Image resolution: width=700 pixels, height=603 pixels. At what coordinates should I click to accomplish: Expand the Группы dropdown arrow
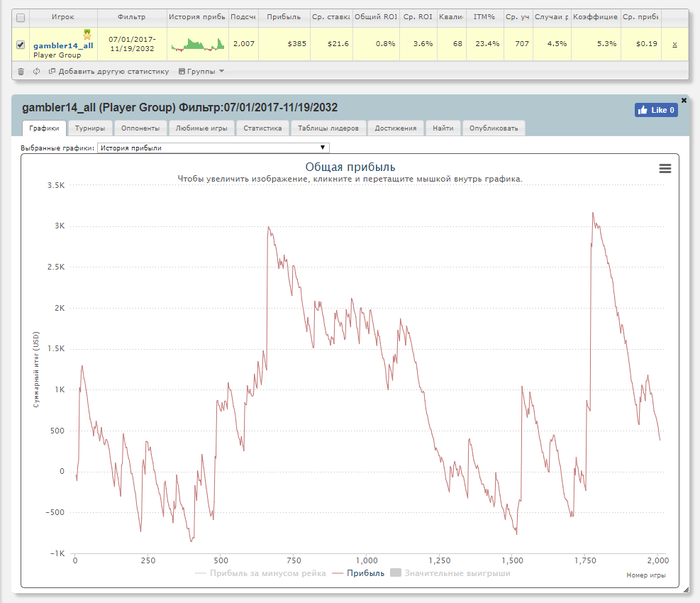(x=221, y=71)
